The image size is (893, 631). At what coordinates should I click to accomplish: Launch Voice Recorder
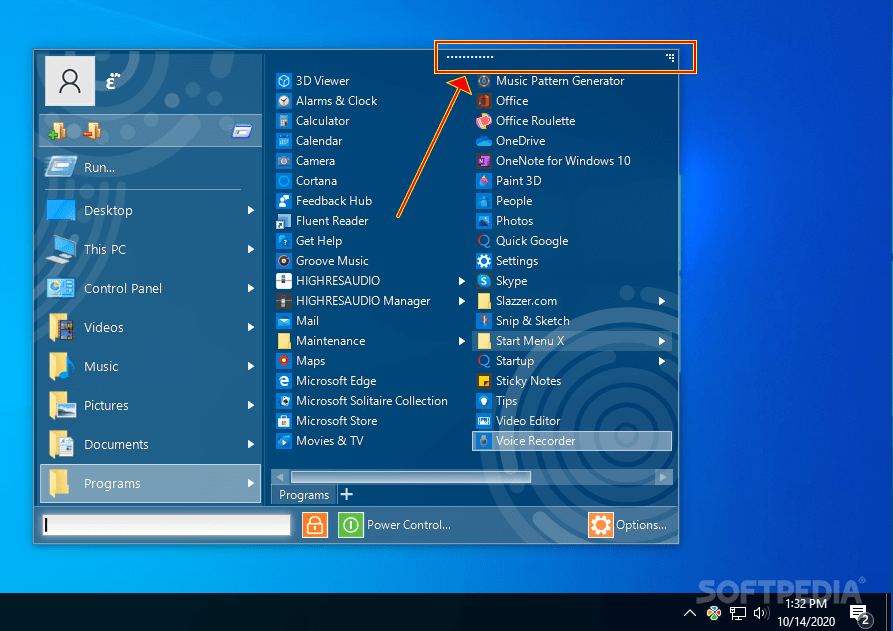pyautogui.click(x=572, y=441)
